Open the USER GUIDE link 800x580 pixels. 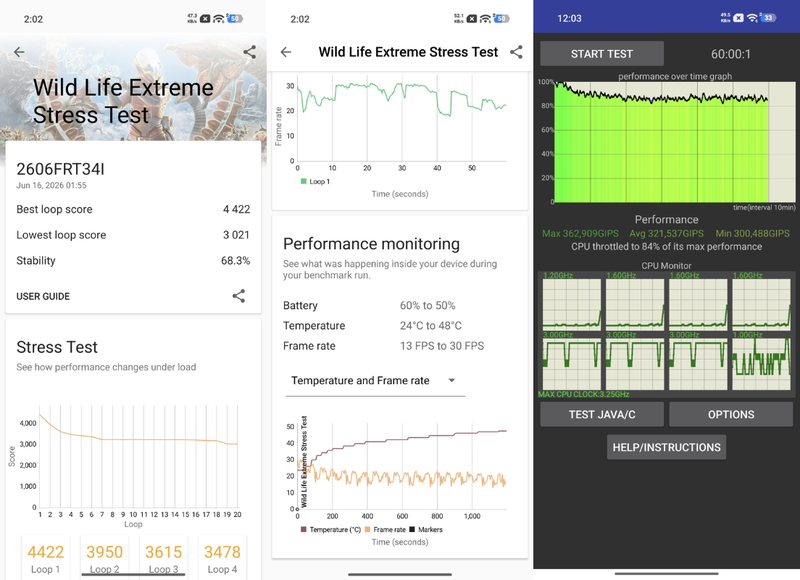tap(43, 296)
